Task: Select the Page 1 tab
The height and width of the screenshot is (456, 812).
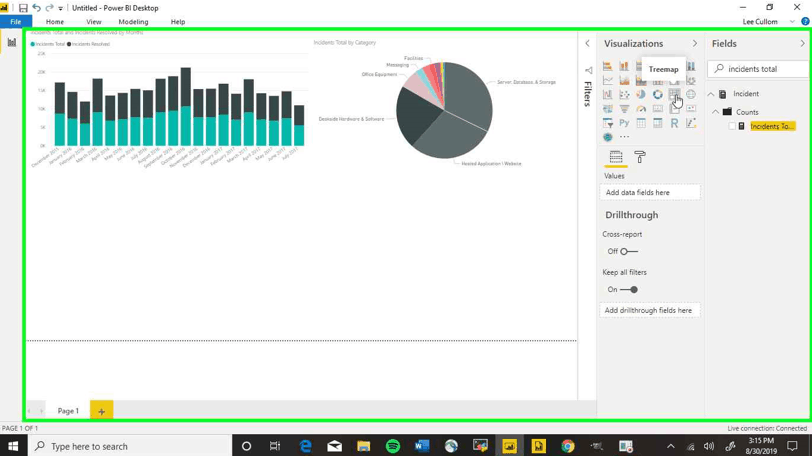Action: [x=68, y=410]
